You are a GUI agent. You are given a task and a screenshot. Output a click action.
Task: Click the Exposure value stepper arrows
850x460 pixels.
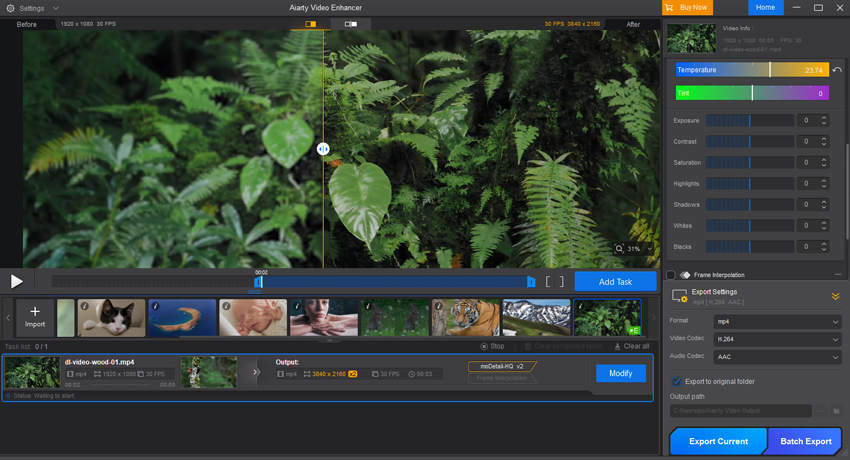pos(824,121)
